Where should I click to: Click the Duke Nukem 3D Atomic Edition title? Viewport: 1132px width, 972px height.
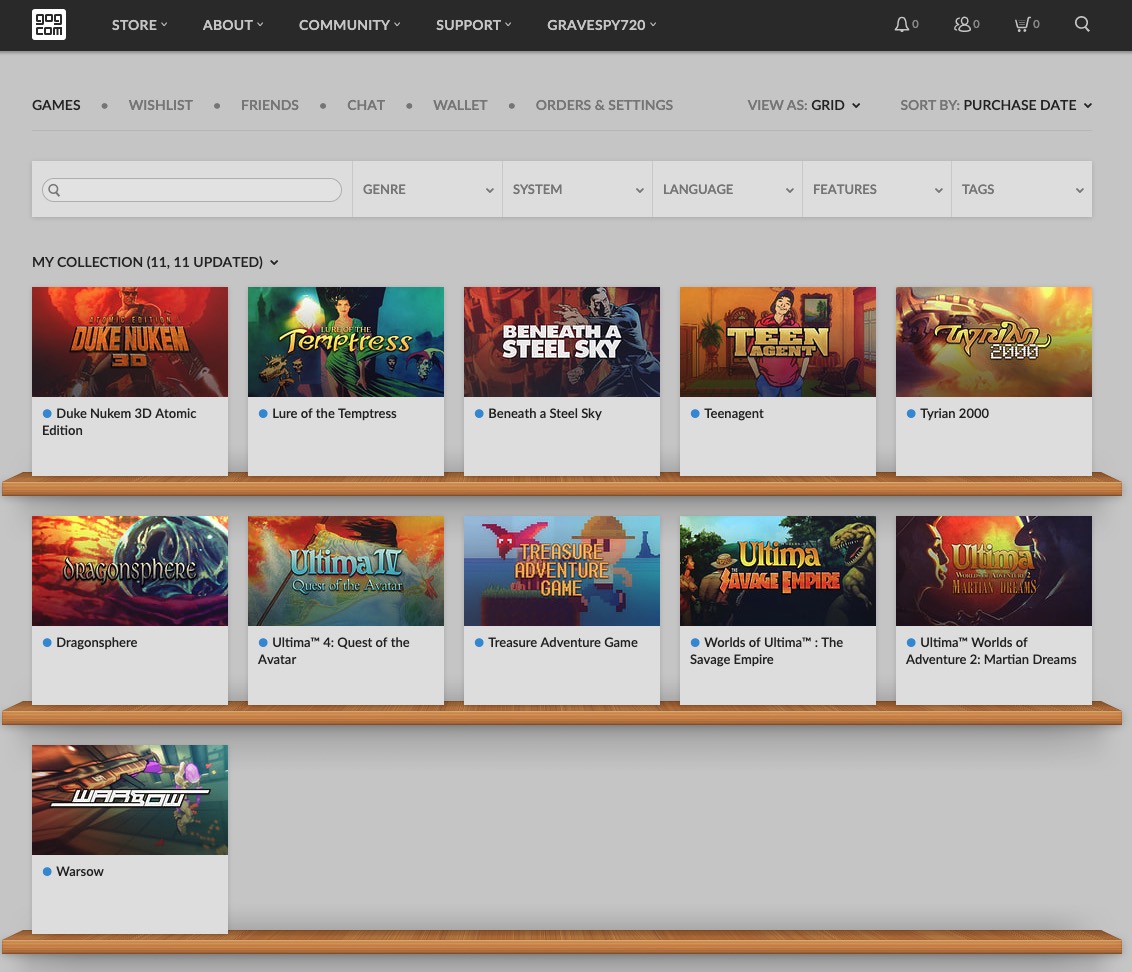point(119,422)
